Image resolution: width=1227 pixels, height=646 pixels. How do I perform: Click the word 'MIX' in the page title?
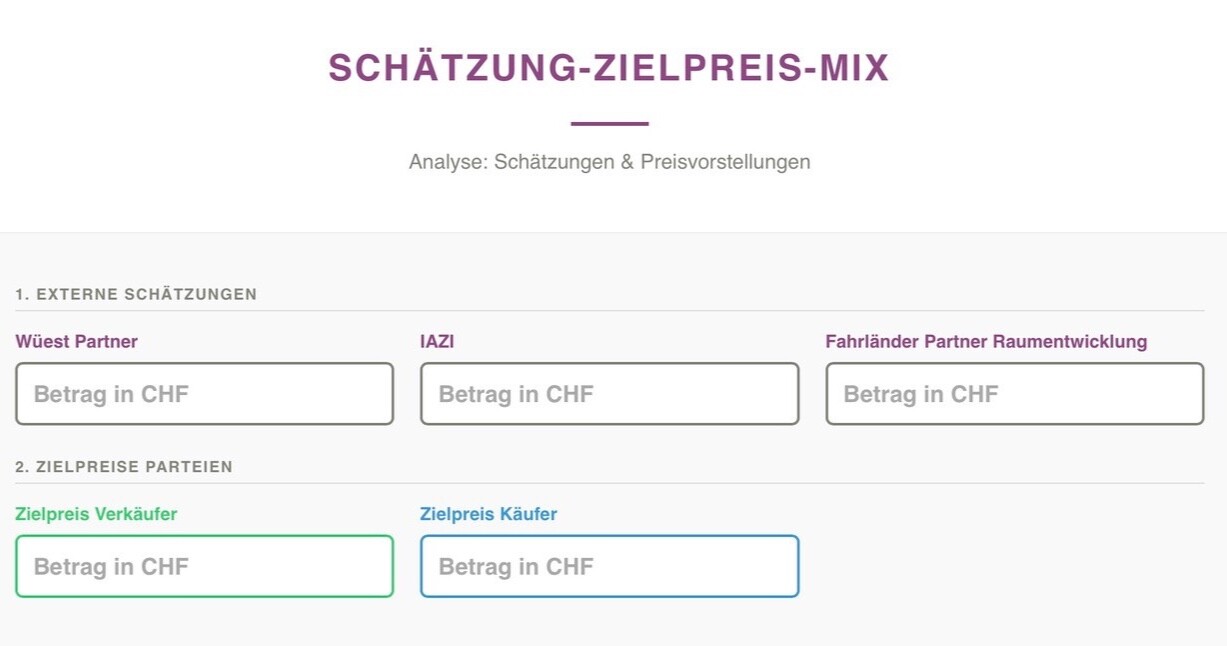(x=854, y=68)
